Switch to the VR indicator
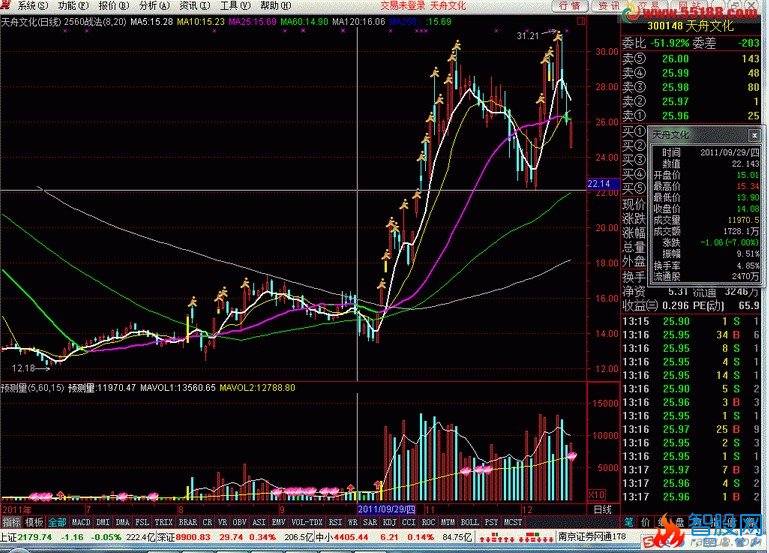The height and width of the screenshot is (553, 769). click(223, 523)
